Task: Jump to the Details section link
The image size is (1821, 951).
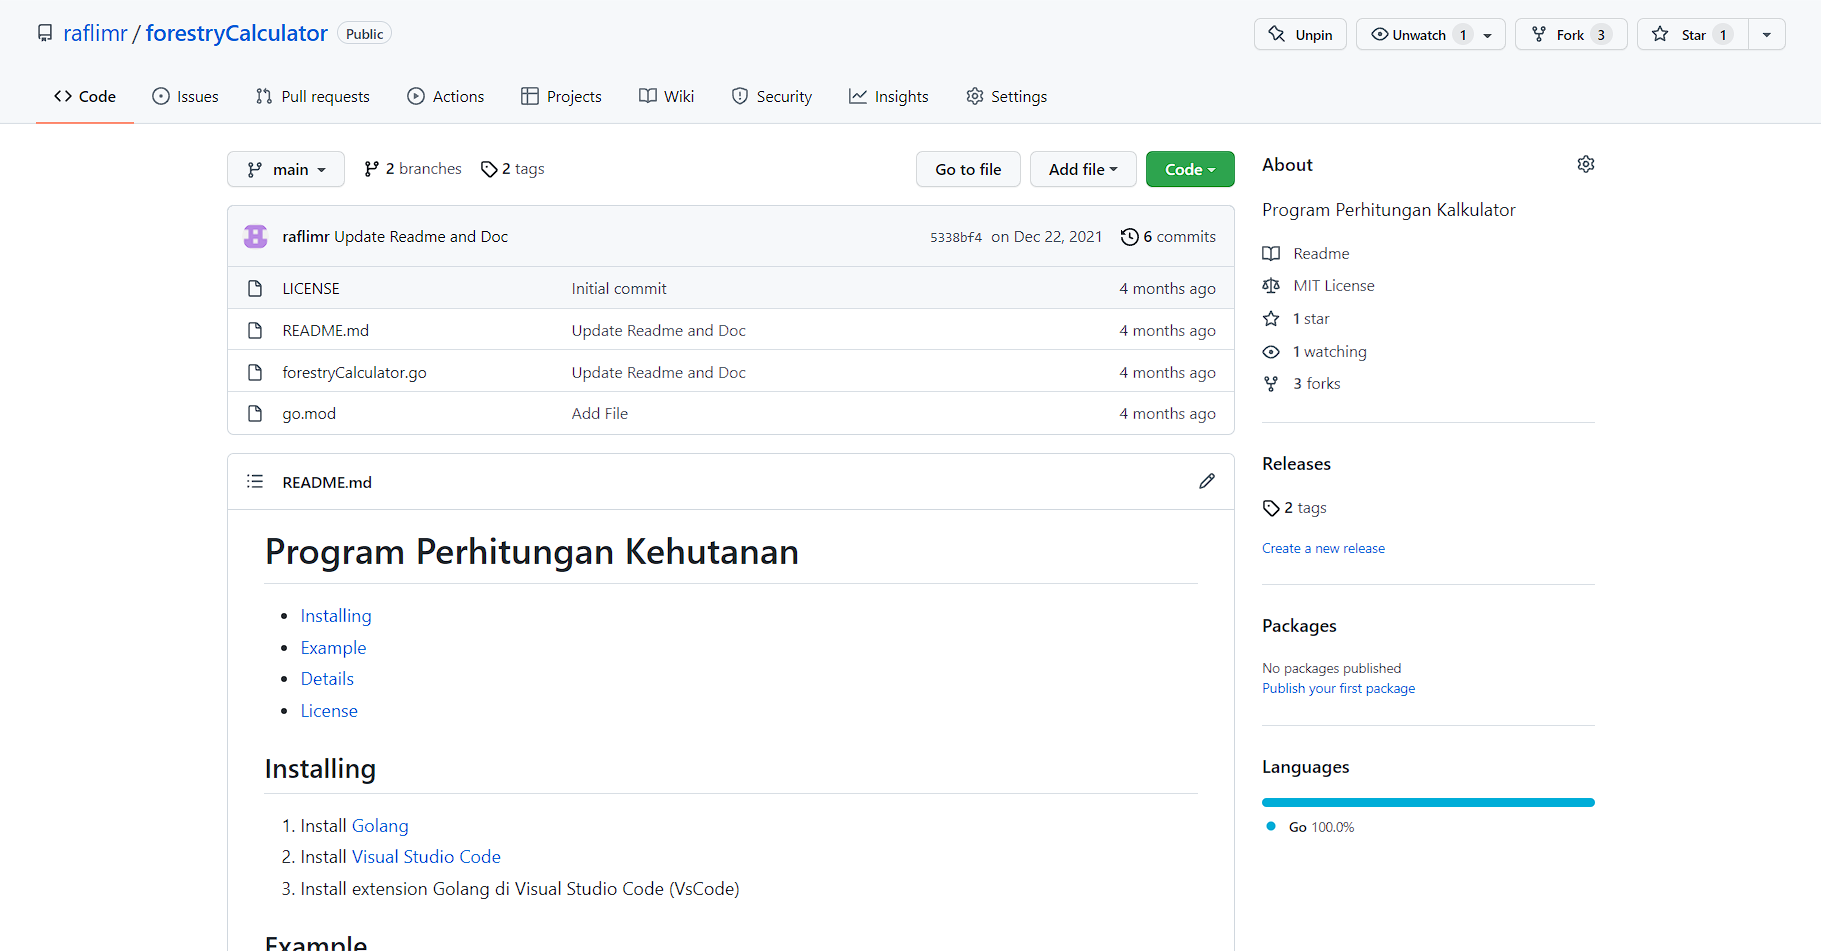Action: pos(327,679)
